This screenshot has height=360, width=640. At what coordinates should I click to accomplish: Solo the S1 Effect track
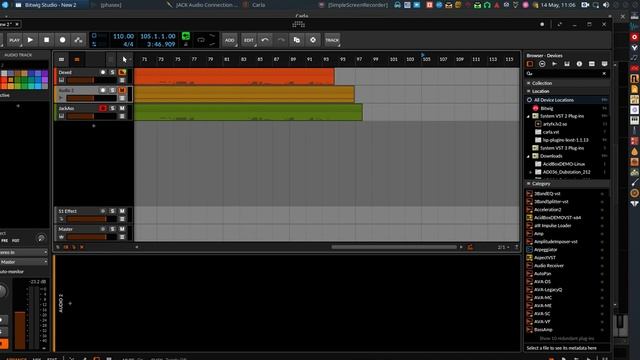[x=112, y=211]
